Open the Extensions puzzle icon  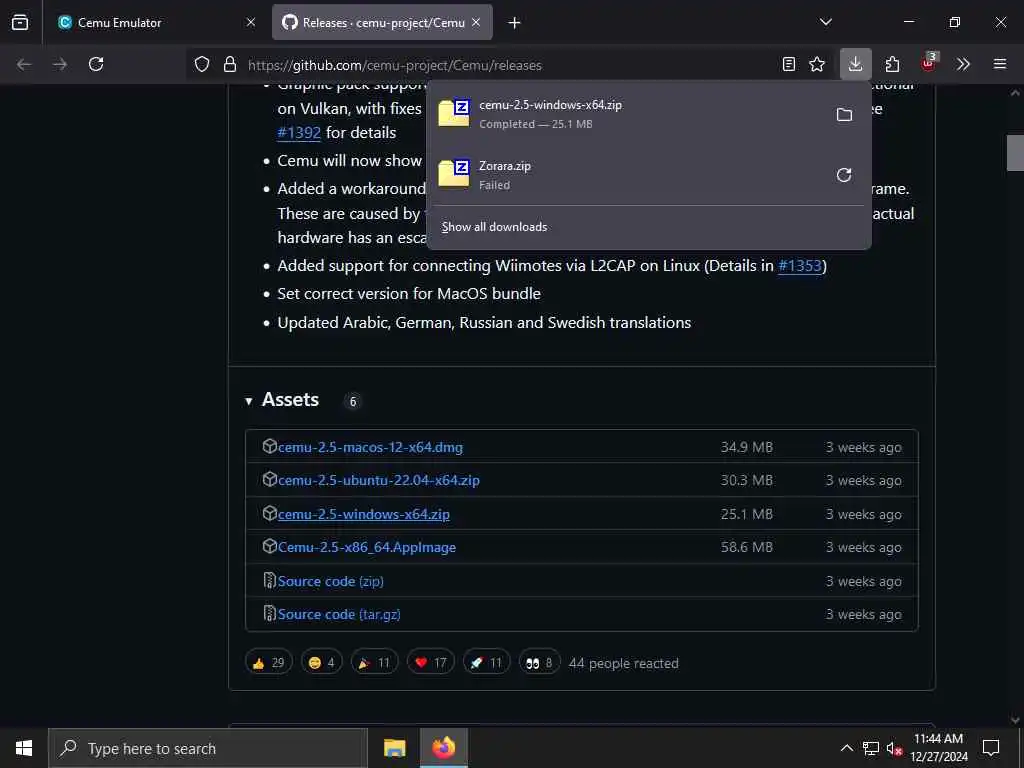pos(892,64)
